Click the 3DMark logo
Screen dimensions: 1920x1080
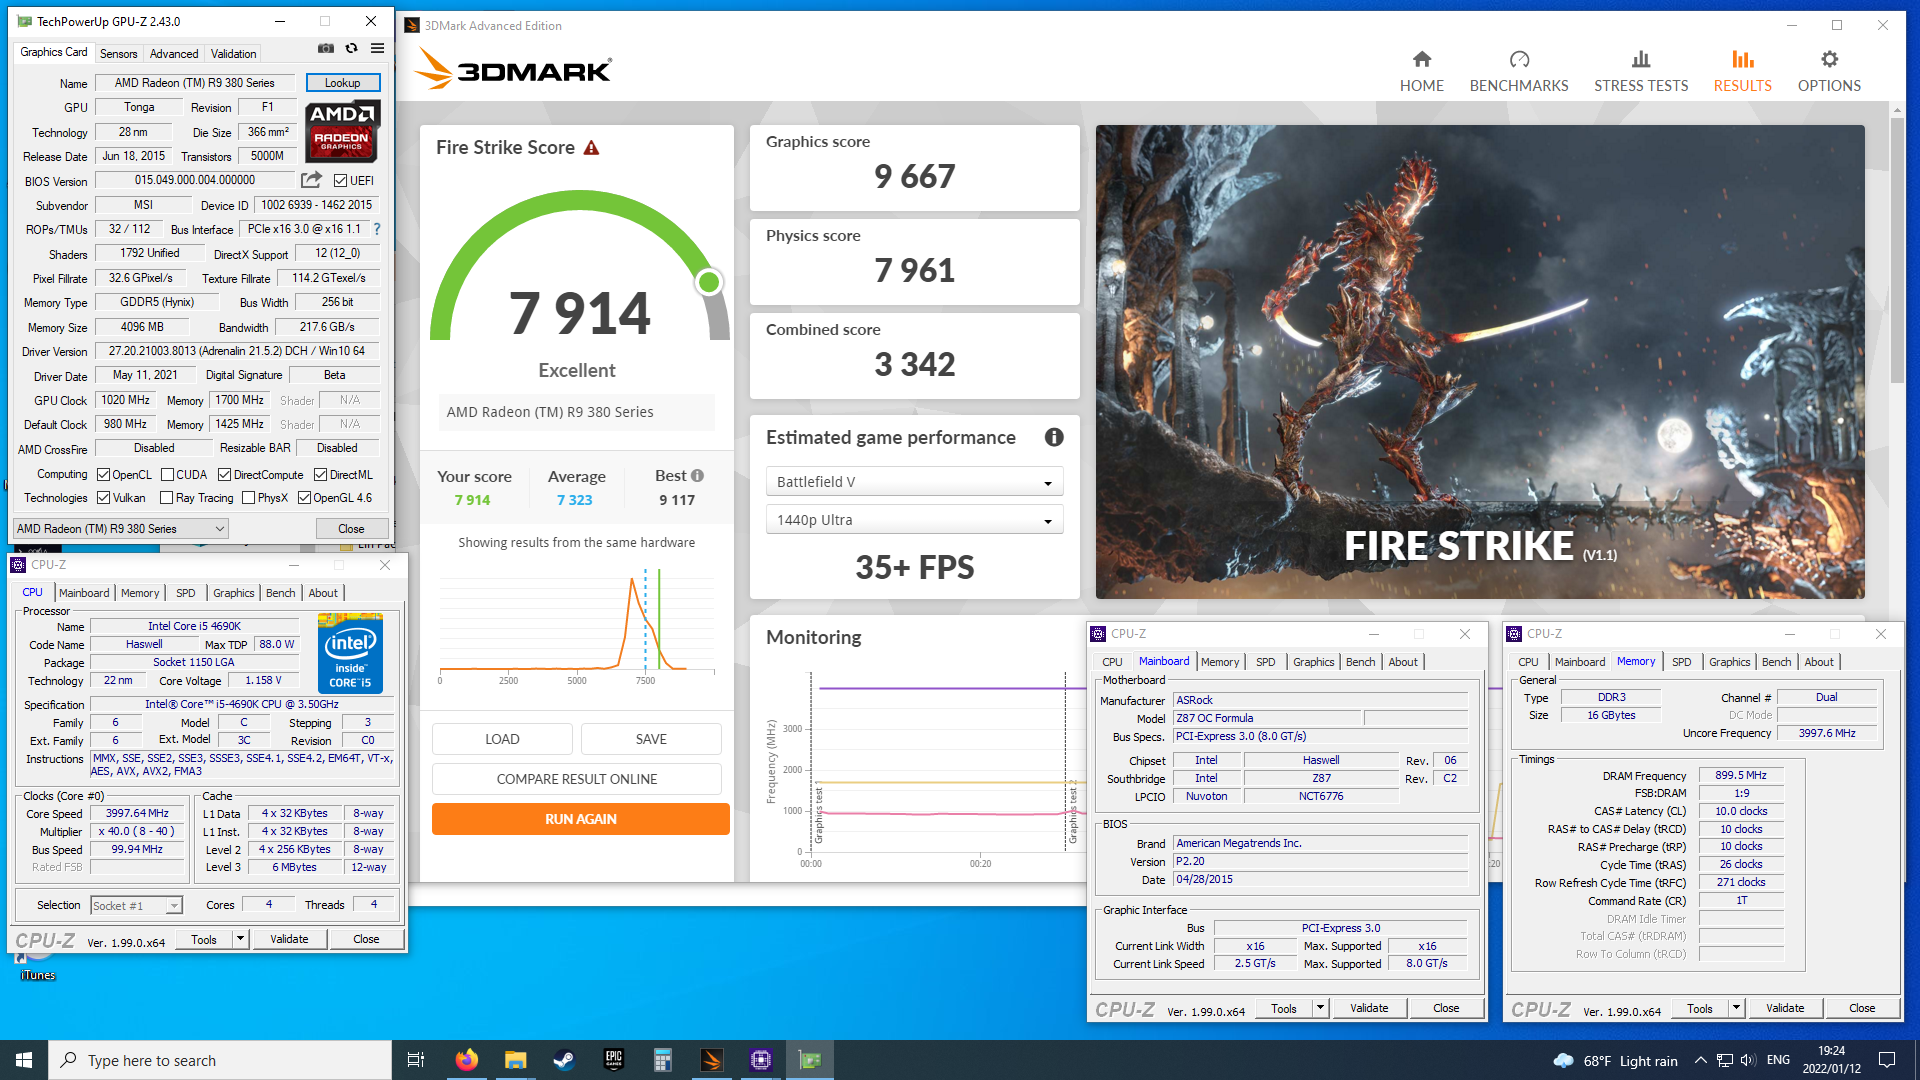513,69
